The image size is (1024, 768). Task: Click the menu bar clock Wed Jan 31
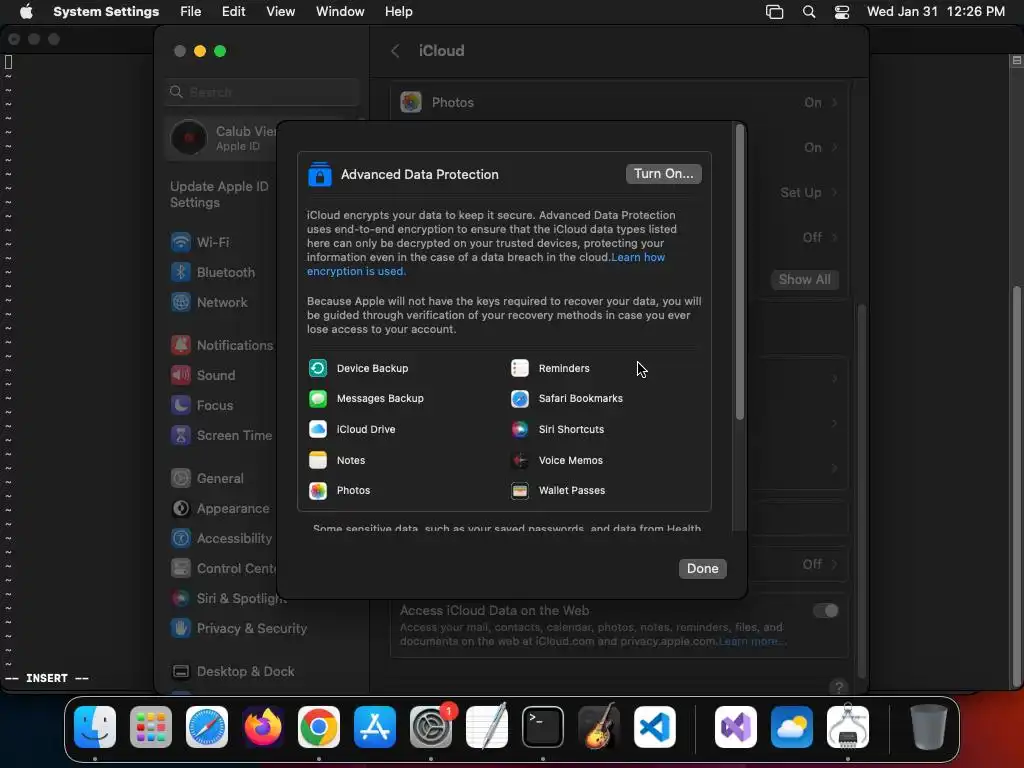coord(935,12)
